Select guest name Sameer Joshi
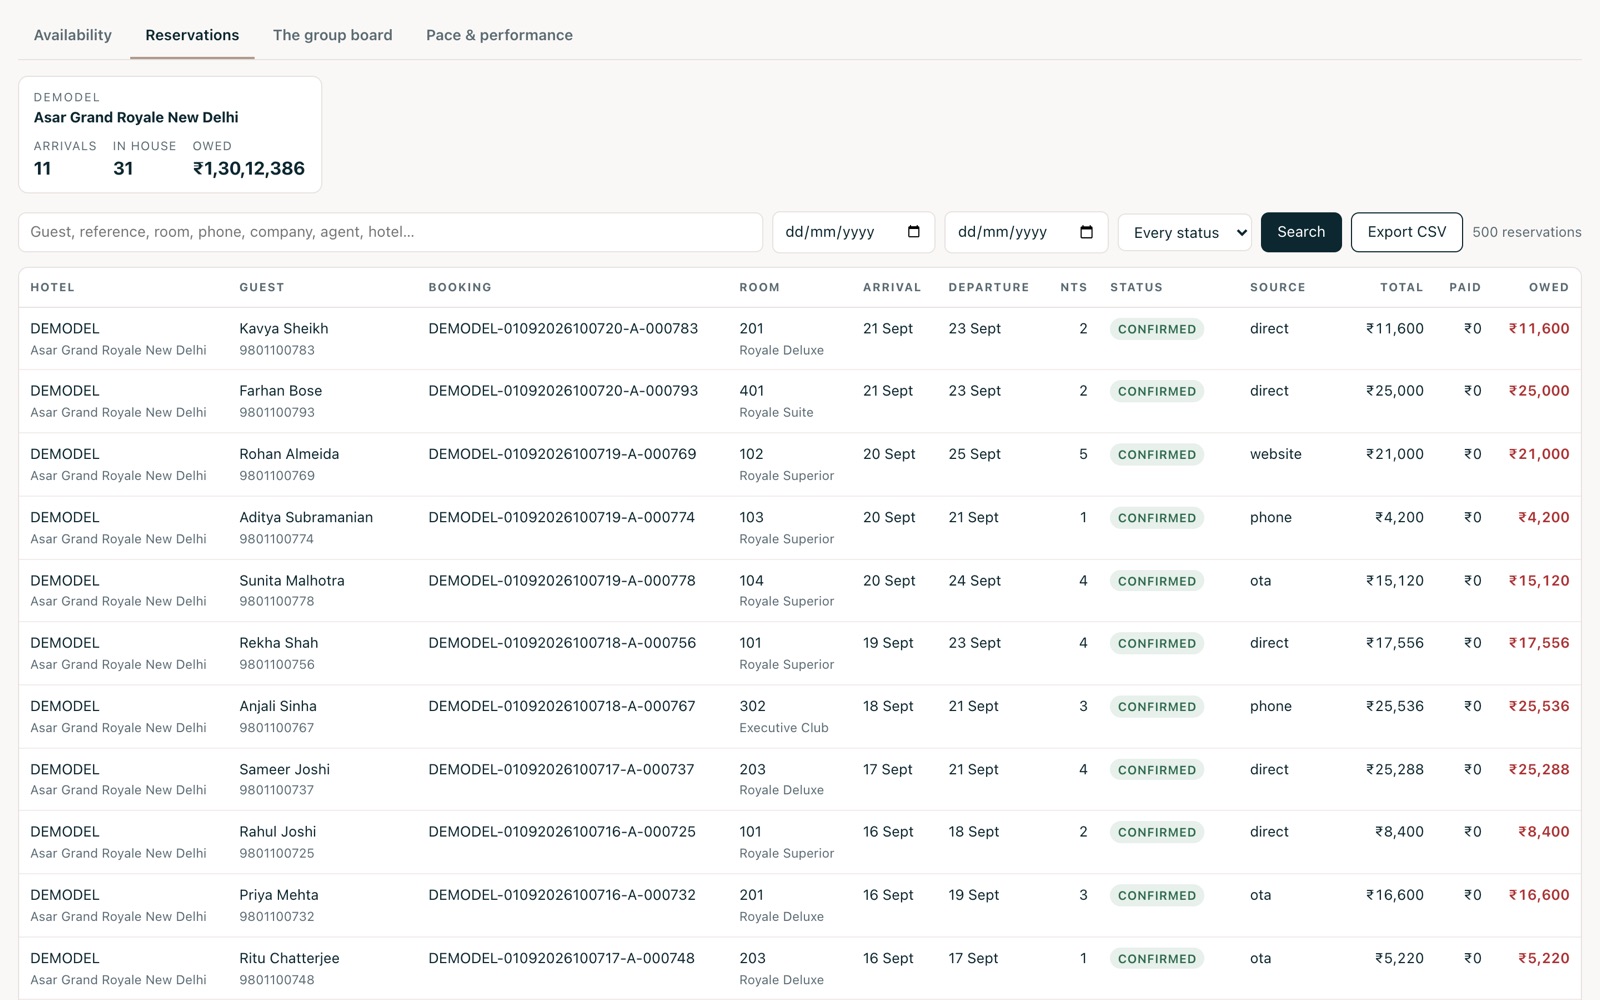Viewport: 1600px width, 1000px height. pyautogui.click(x=285, y=769)
